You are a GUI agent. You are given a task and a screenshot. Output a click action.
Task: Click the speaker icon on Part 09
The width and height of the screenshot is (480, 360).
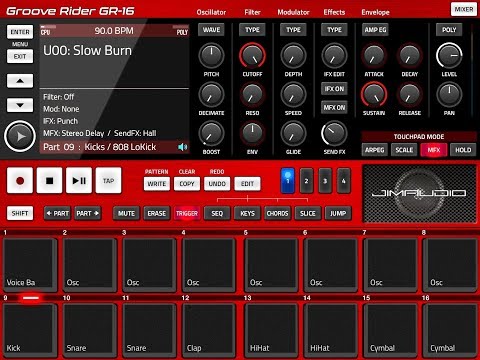pyautogui.click(x=182, y=147)
